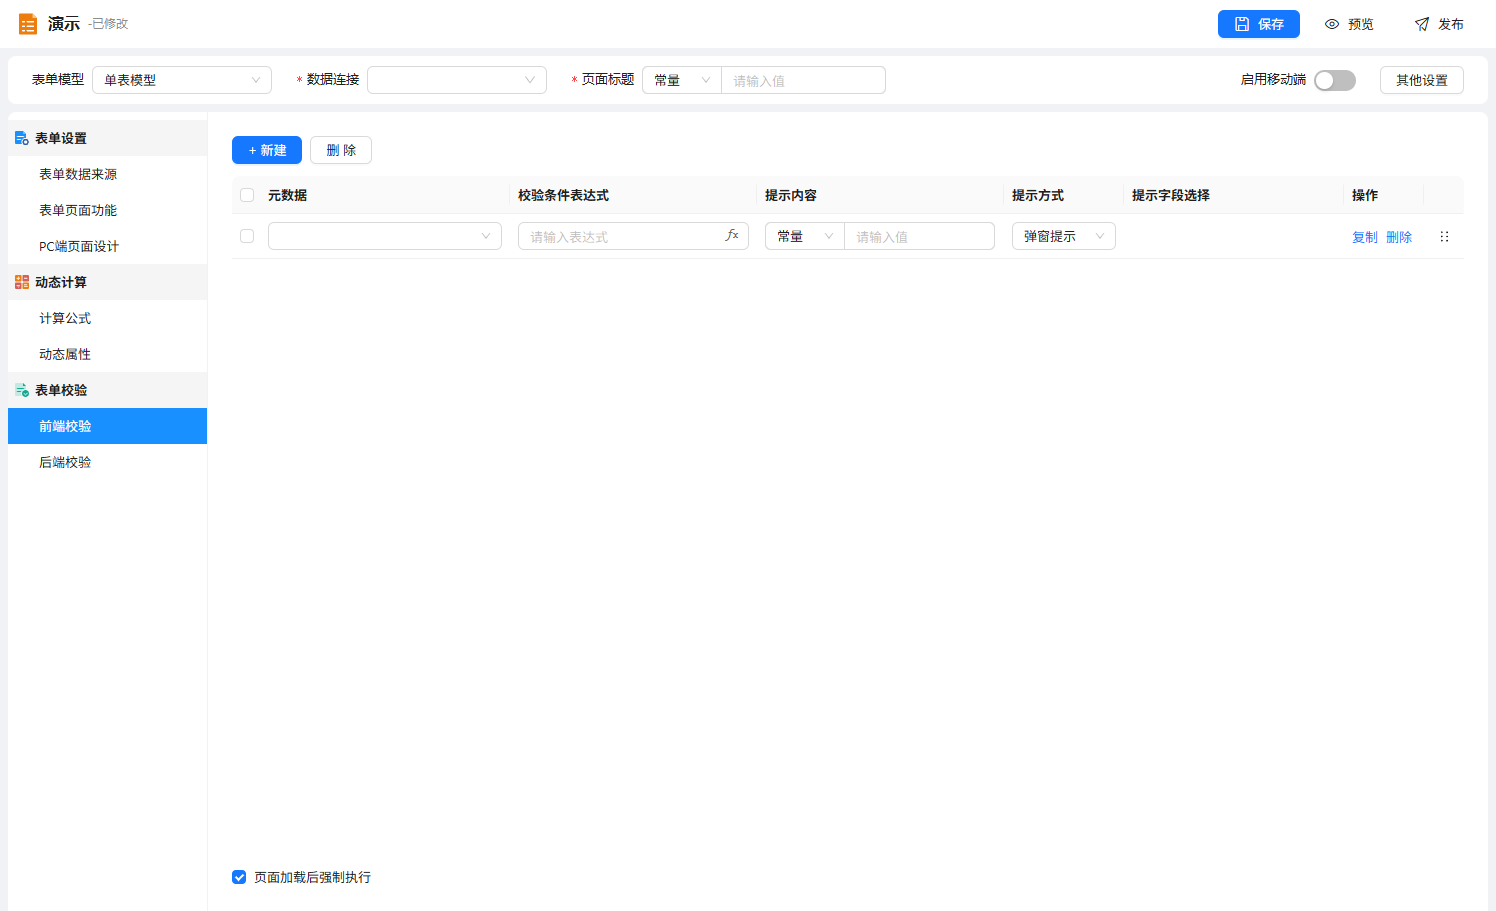Select 计算公式 in sidebar
Viewport: 1496px width, 911px height.
tap(108, 318)
